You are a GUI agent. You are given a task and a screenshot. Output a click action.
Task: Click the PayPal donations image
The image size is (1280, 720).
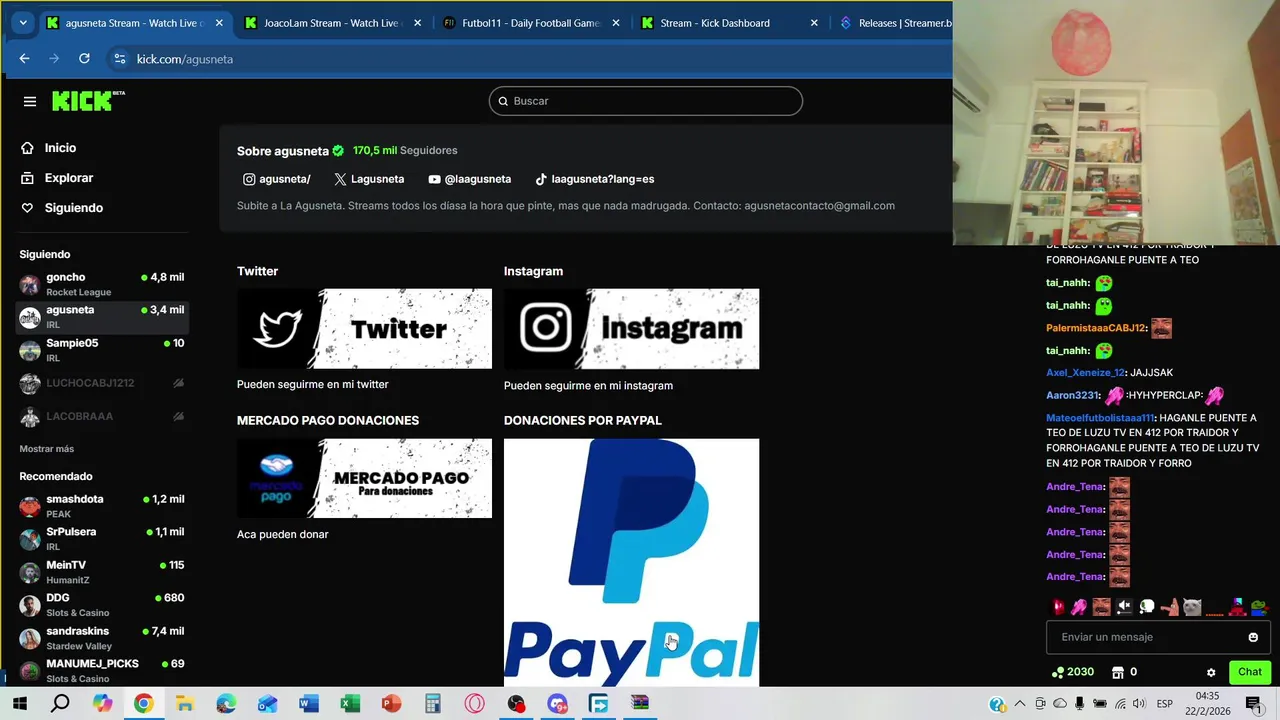pos(631,562)
